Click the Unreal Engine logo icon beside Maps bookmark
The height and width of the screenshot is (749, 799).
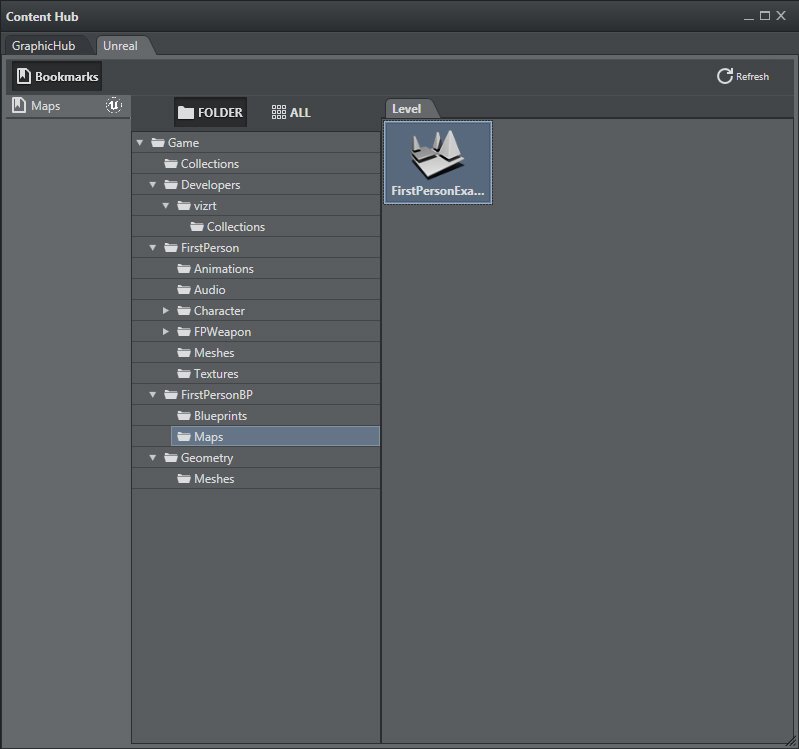coord(115,105)
